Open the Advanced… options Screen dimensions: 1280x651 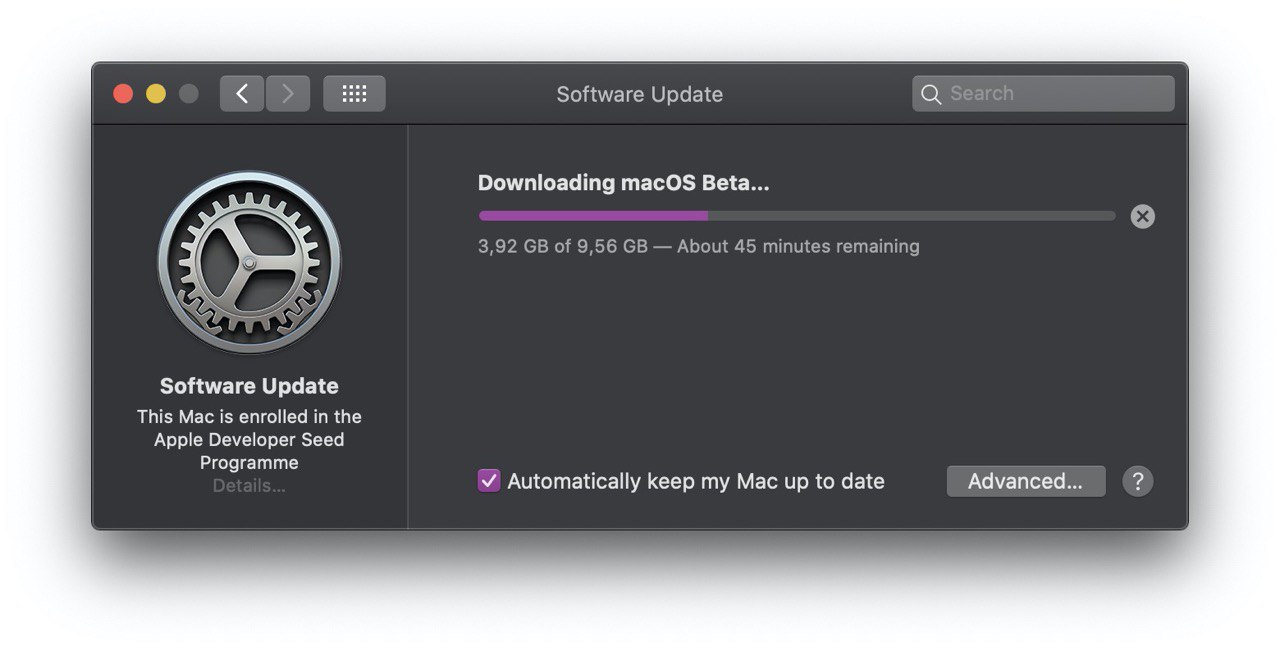(1025, 481)
